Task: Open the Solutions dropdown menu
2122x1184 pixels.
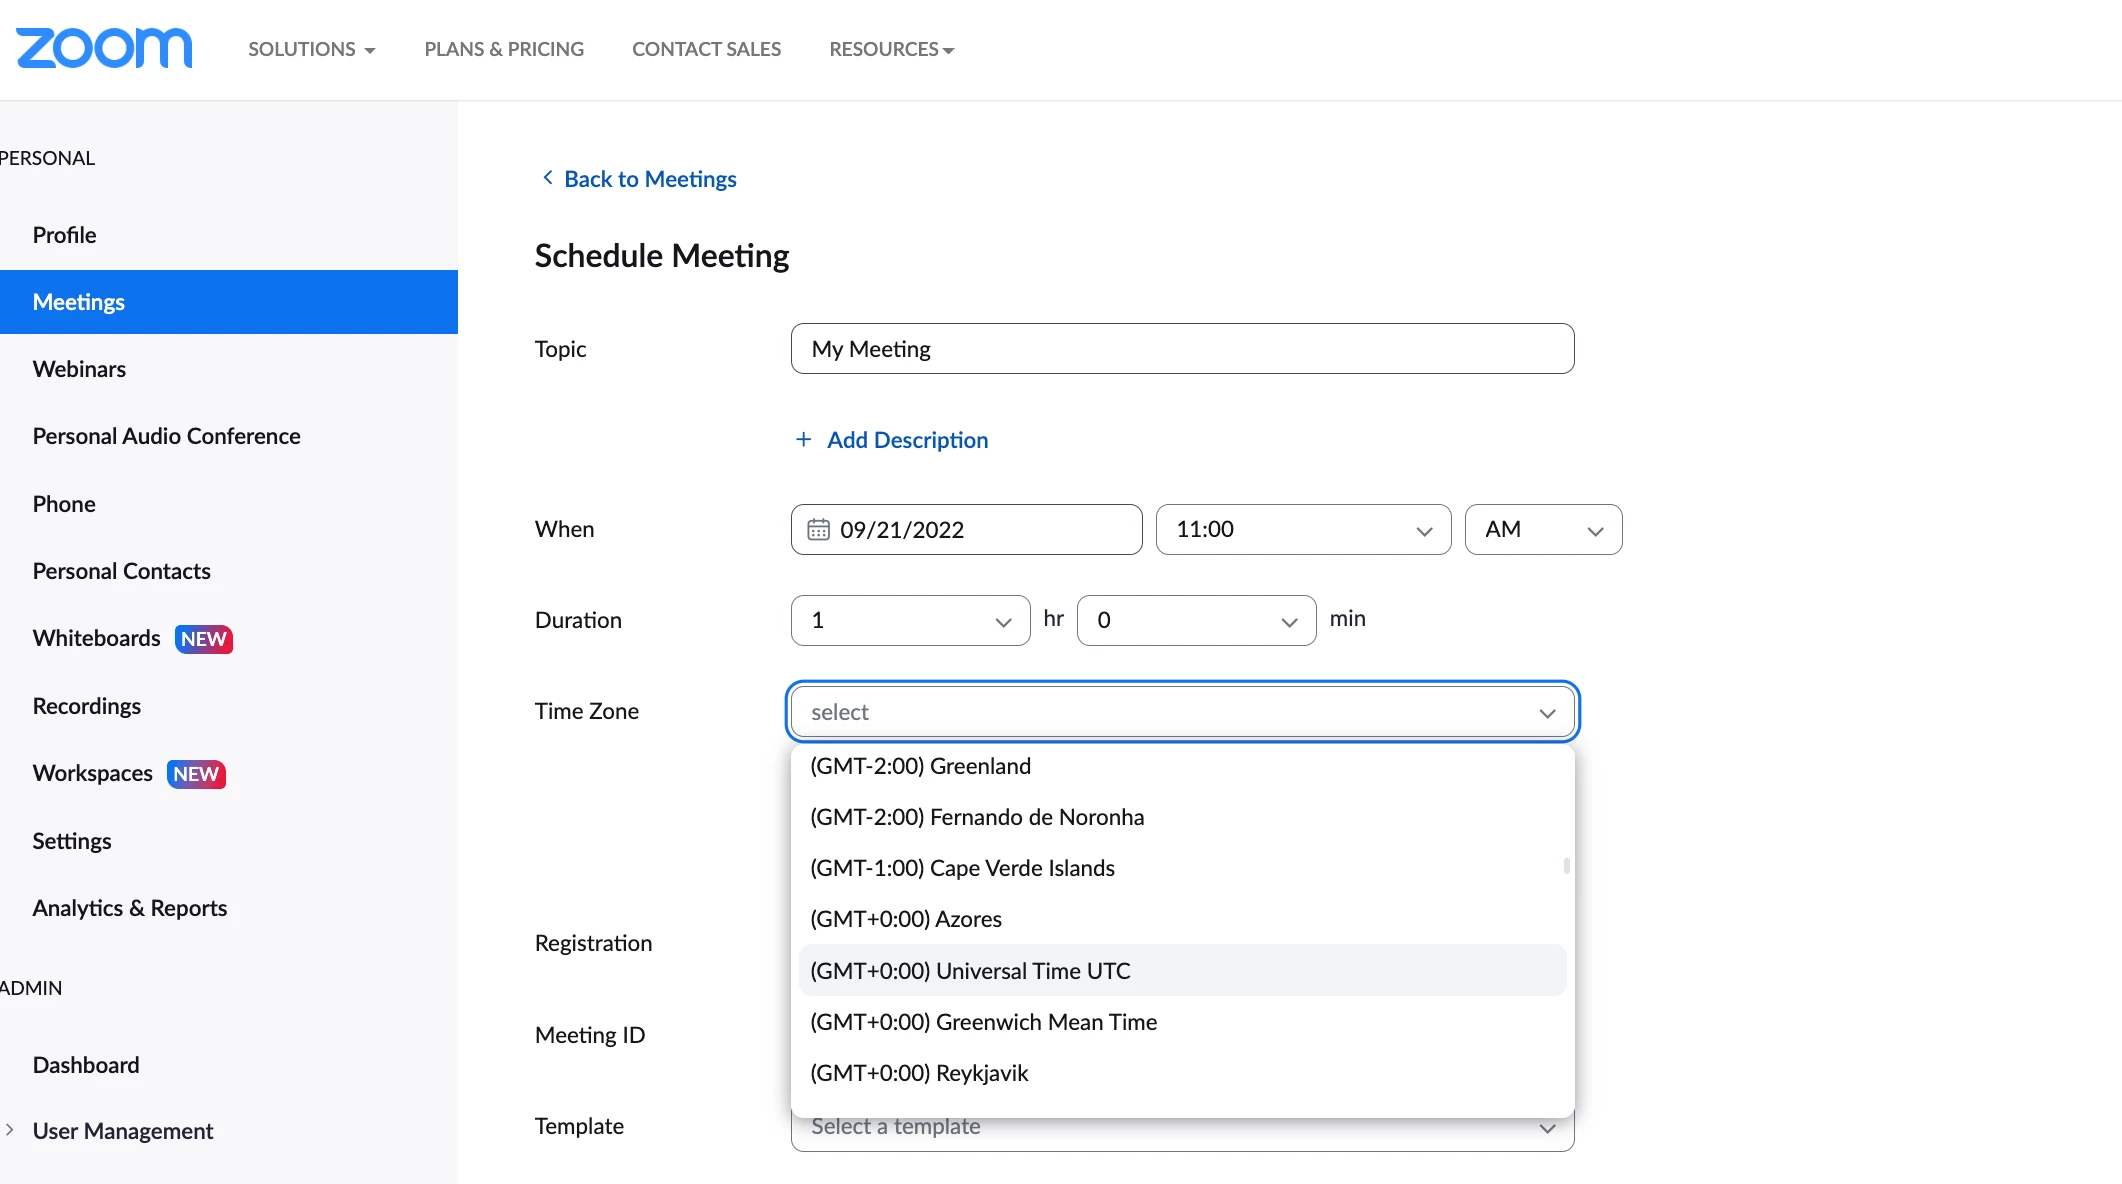Action: point(311,49)
